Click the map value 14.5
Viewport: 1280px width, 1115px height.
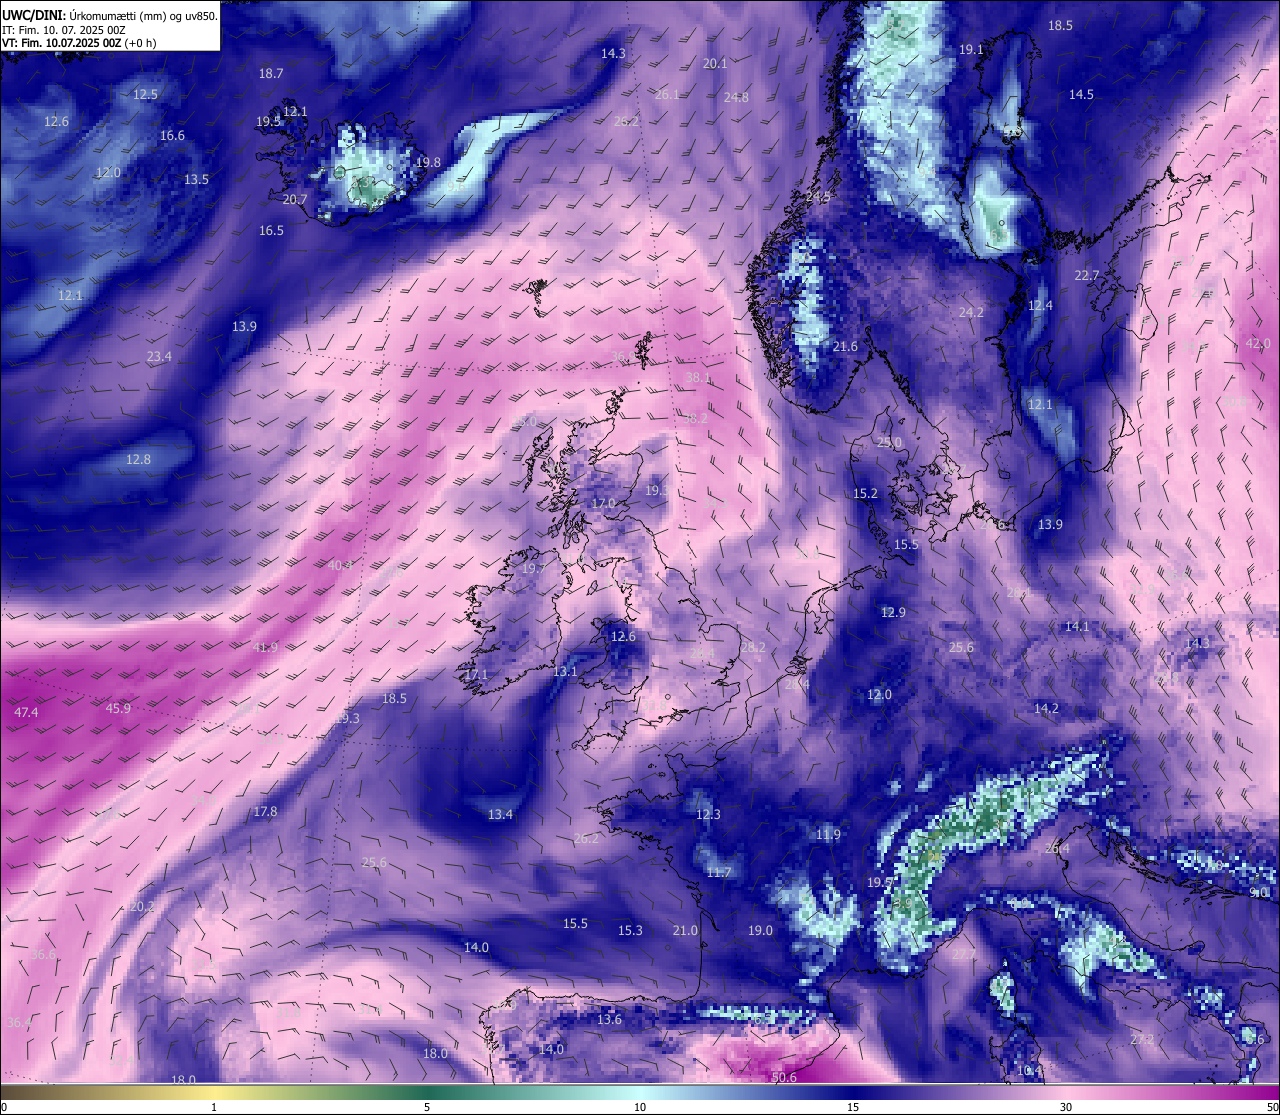1081,95
